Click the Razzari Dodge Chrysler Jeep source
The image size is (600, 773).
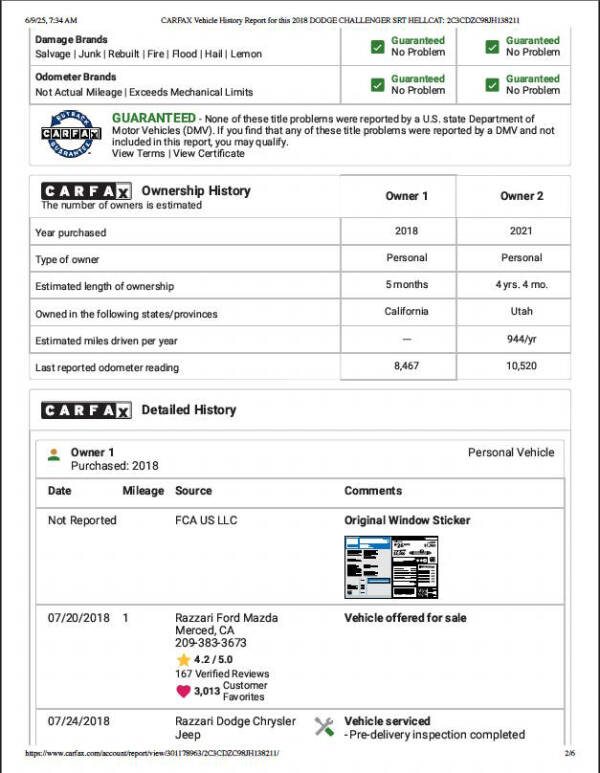[x=235, y=728]
